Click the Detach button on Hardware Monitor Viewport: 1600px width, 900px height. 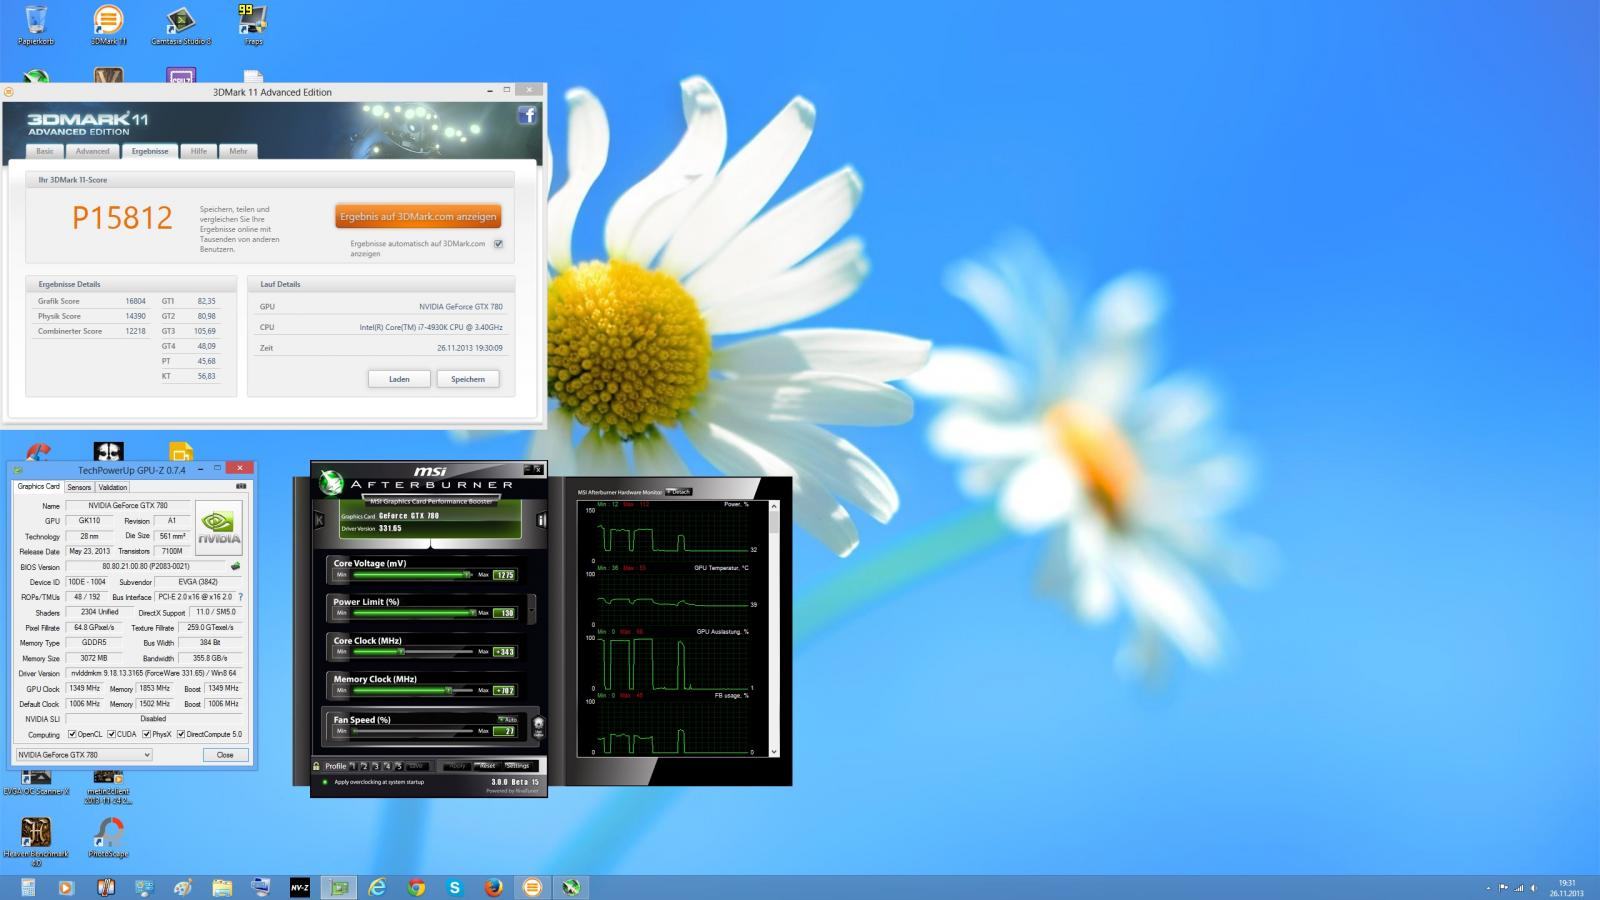[679, 492]
